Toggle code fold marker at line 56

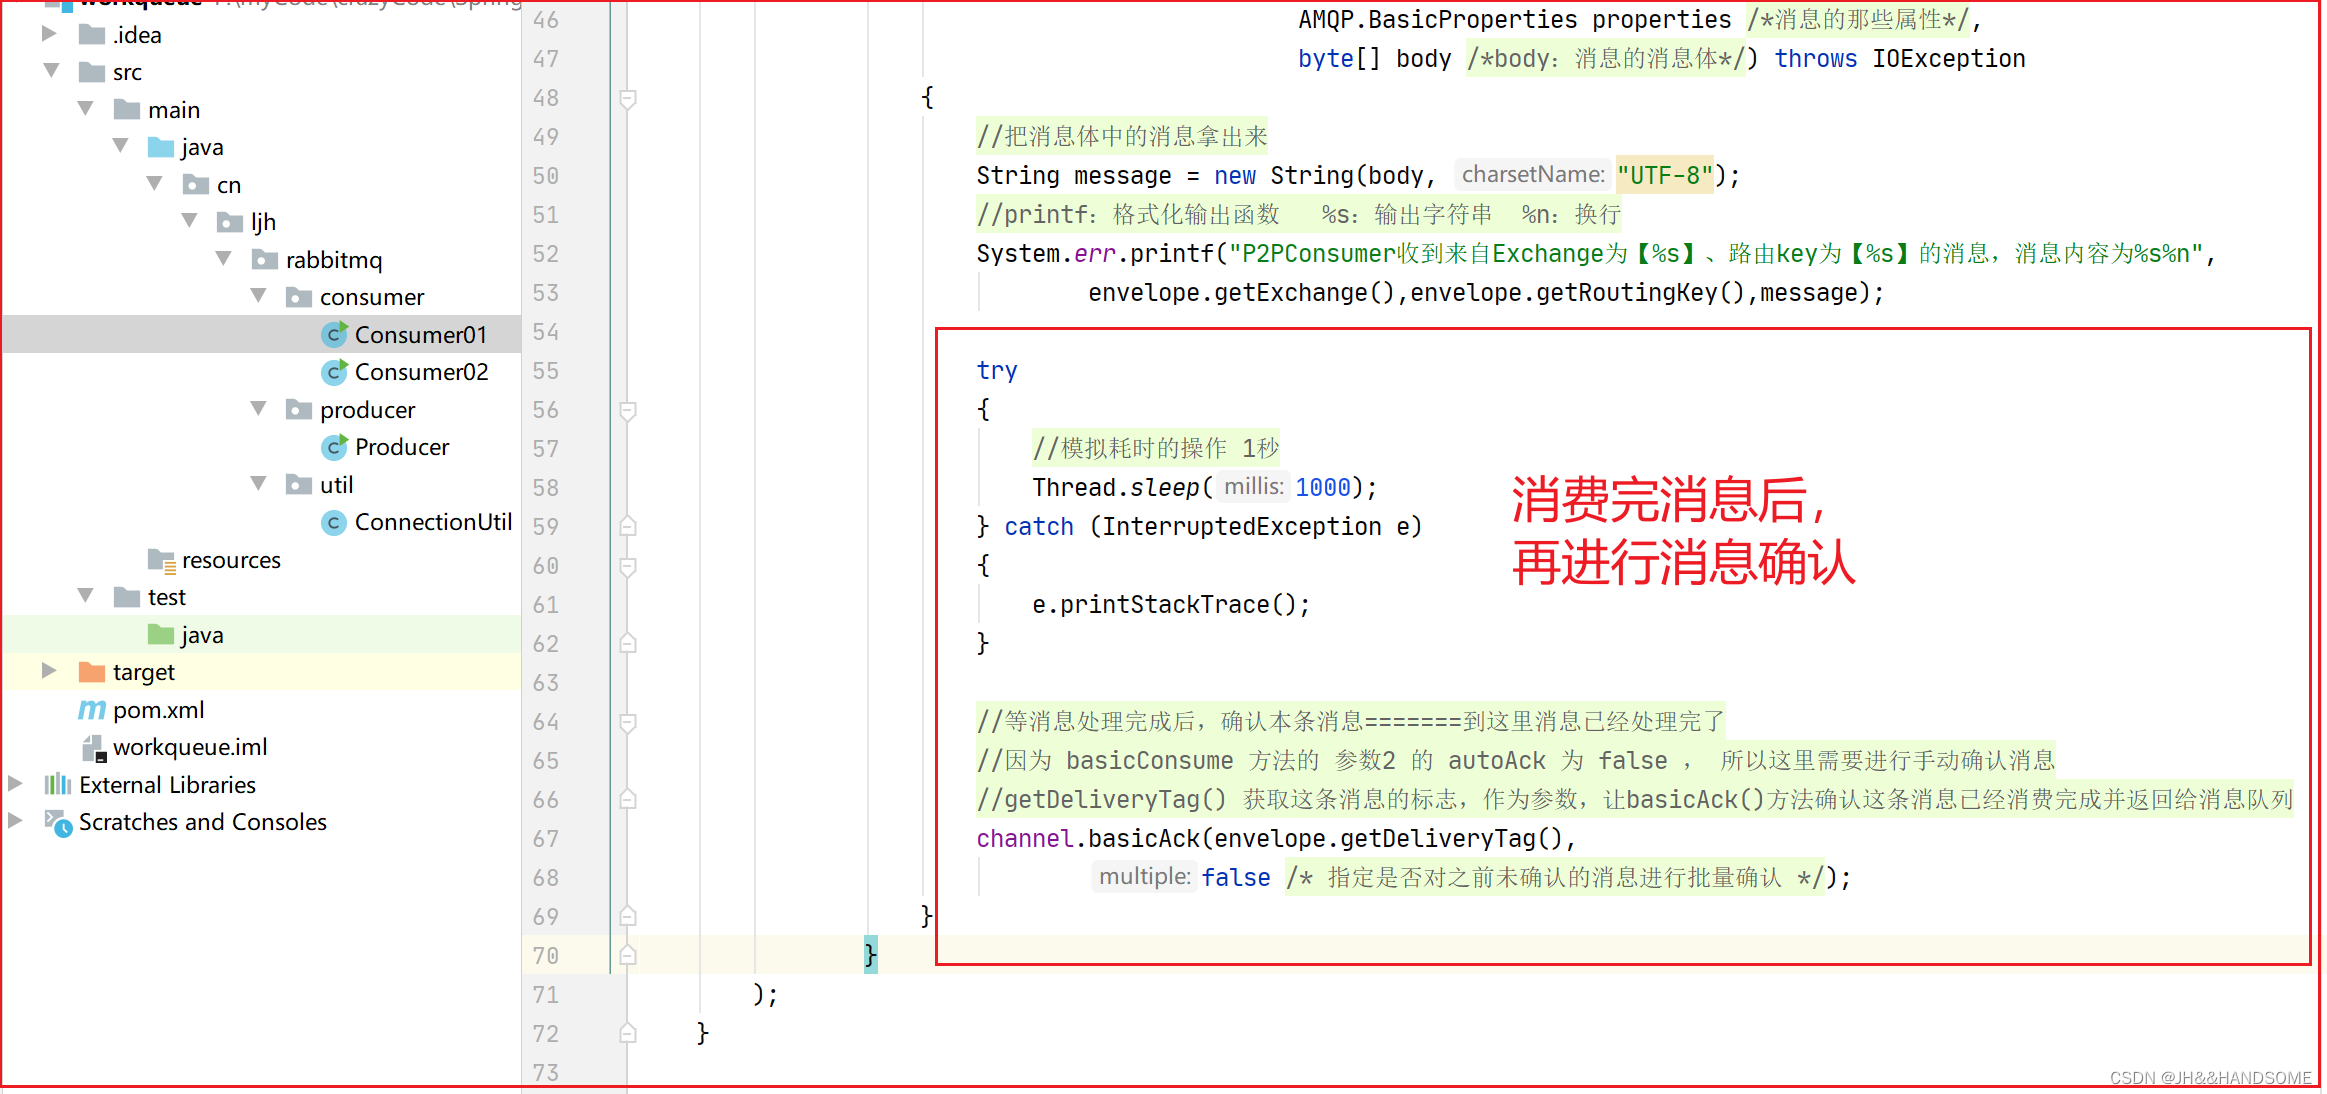click(628, 410)
